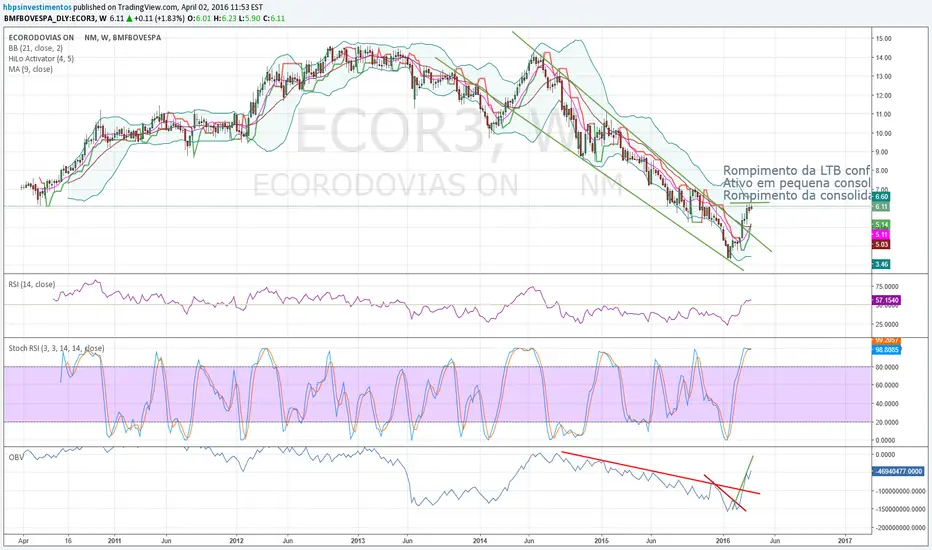Click the Apr label on time axis
This screenshot has width=932, height=550.
23,541
